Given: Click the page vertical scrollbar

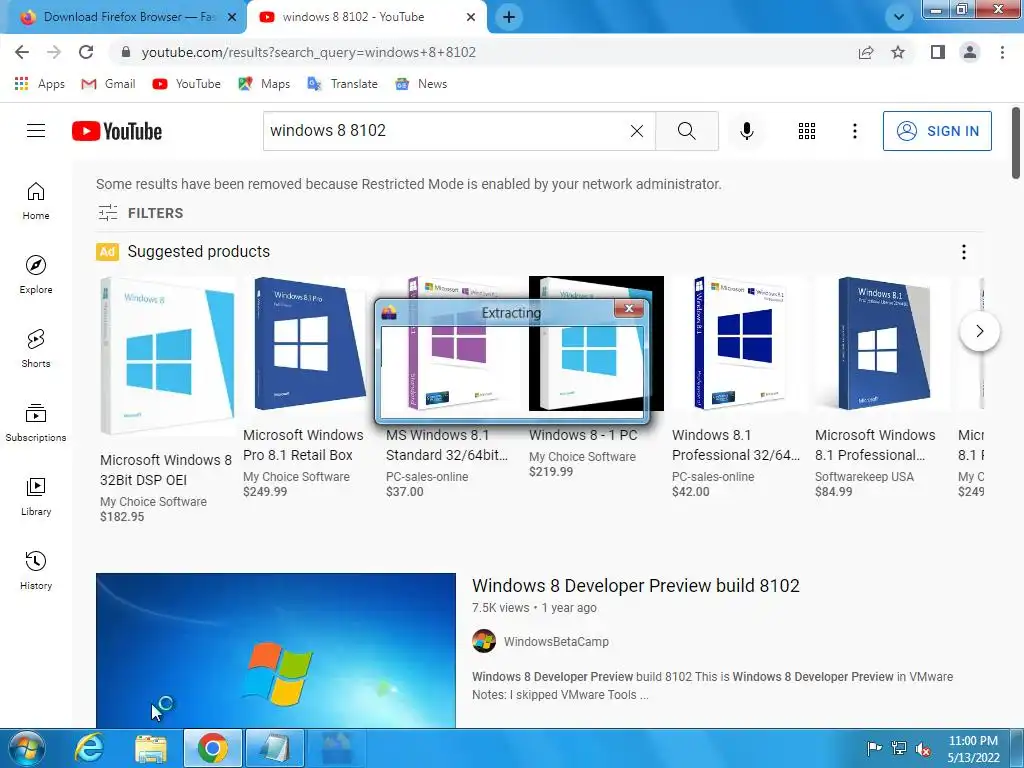Looking at the screenshot, I should tap(1016, 143).
